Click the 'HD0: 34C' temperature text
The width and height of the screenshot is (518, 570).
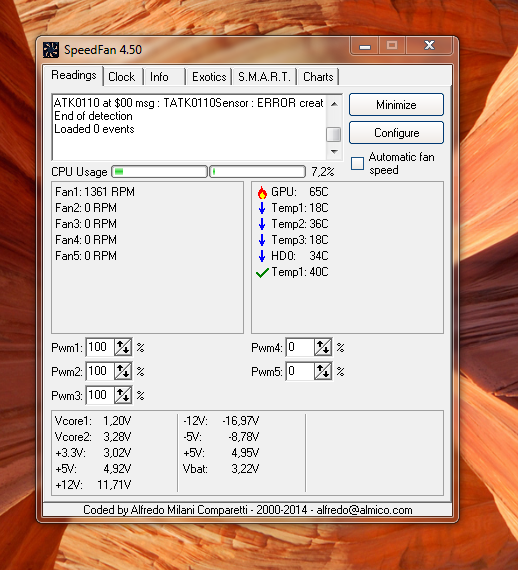(x=300, y=256)
